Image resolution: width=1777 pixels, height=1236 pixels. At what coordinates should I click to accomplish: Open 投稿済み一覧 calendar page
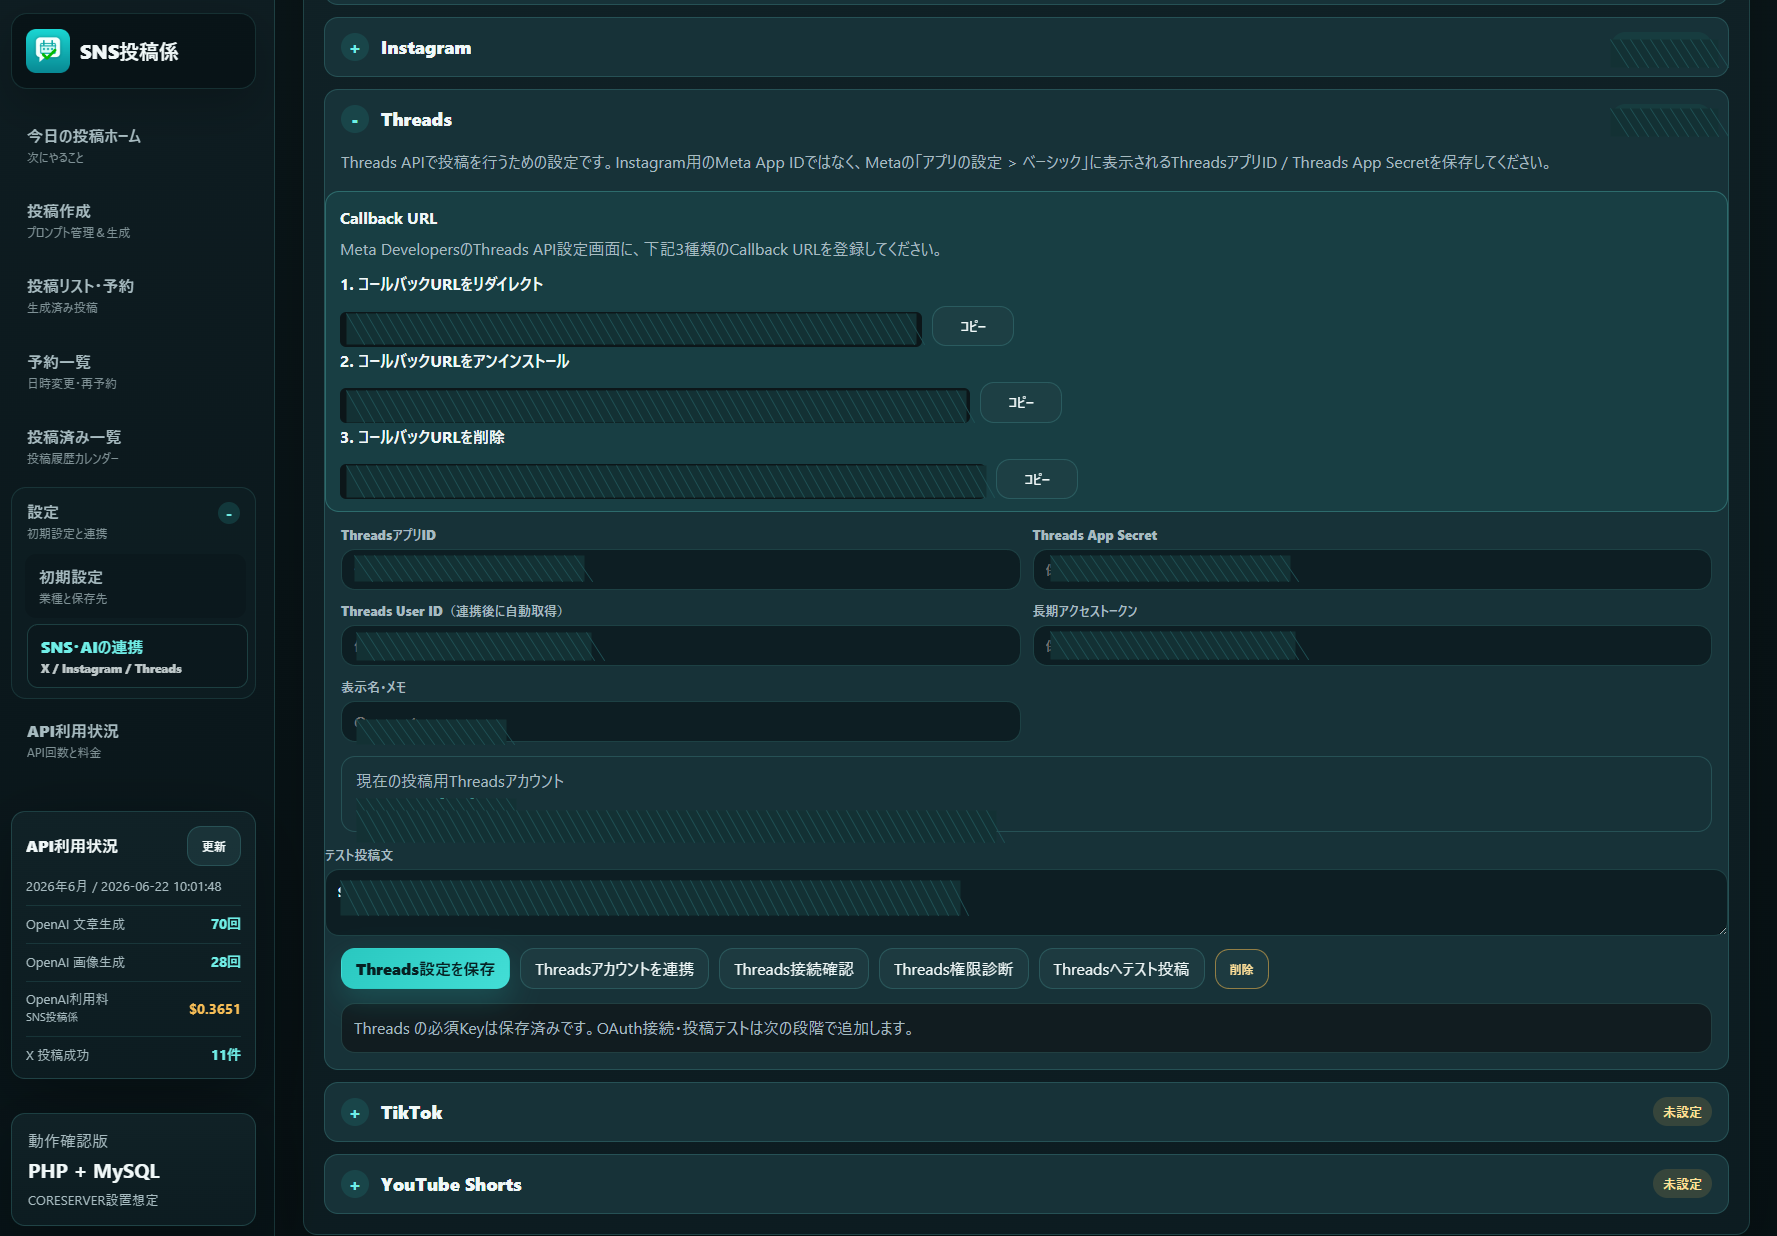click(133, 446)
